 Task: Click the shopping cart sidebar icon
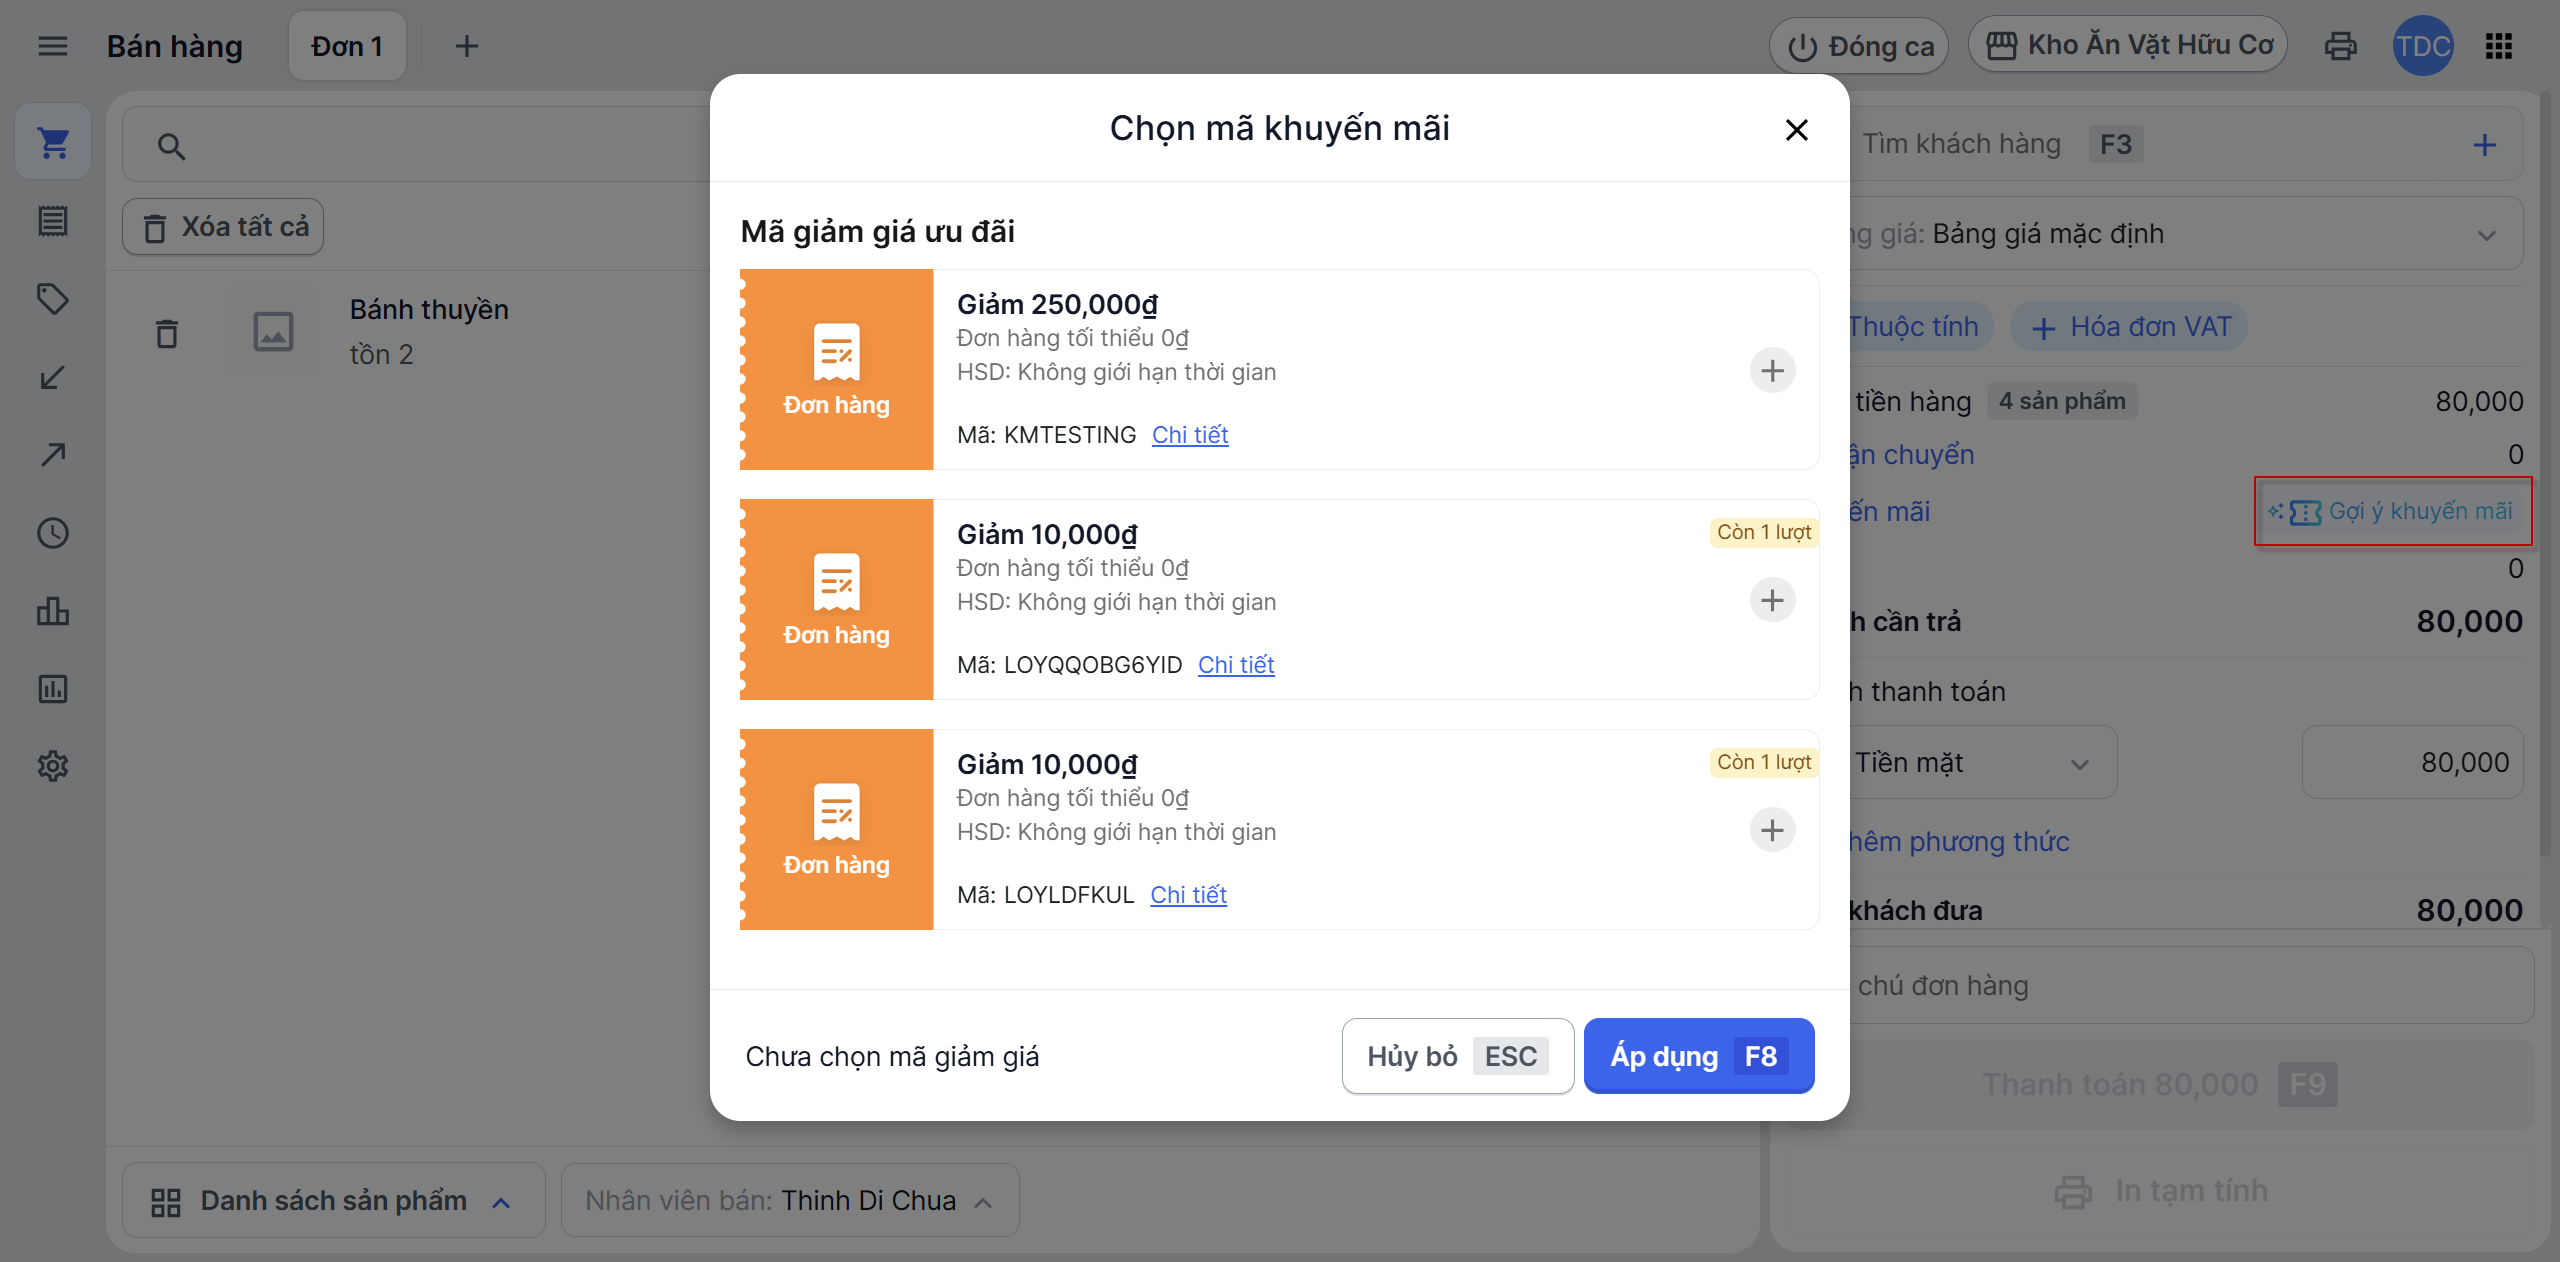[53, 143]
